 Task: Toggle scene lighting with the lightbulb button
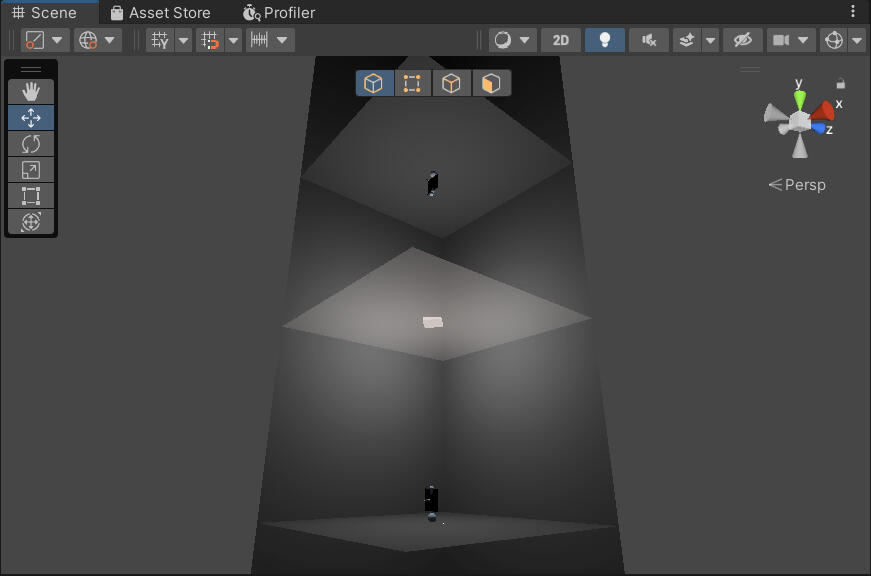(x=604, y=40)
